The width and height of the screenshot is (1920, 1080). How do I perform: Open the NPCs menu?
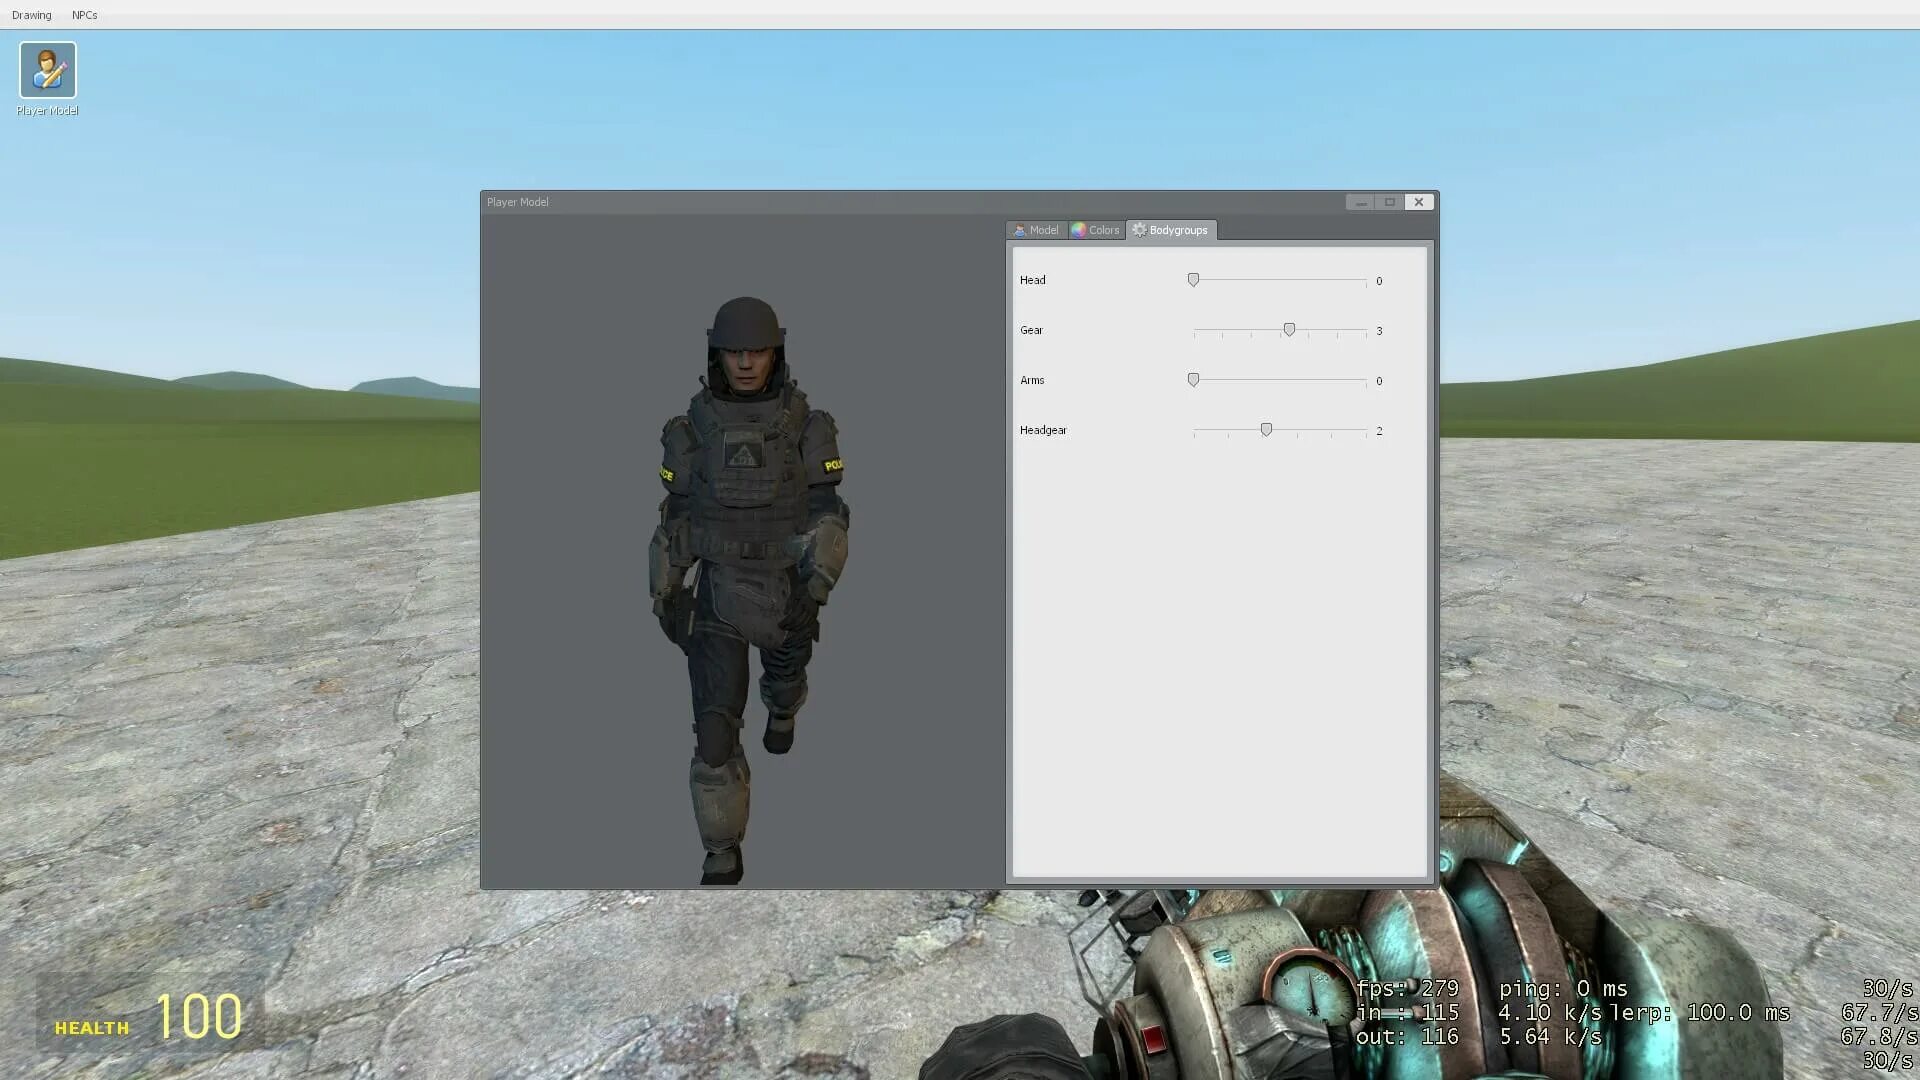pyautogui.click(x=84, y=15)
